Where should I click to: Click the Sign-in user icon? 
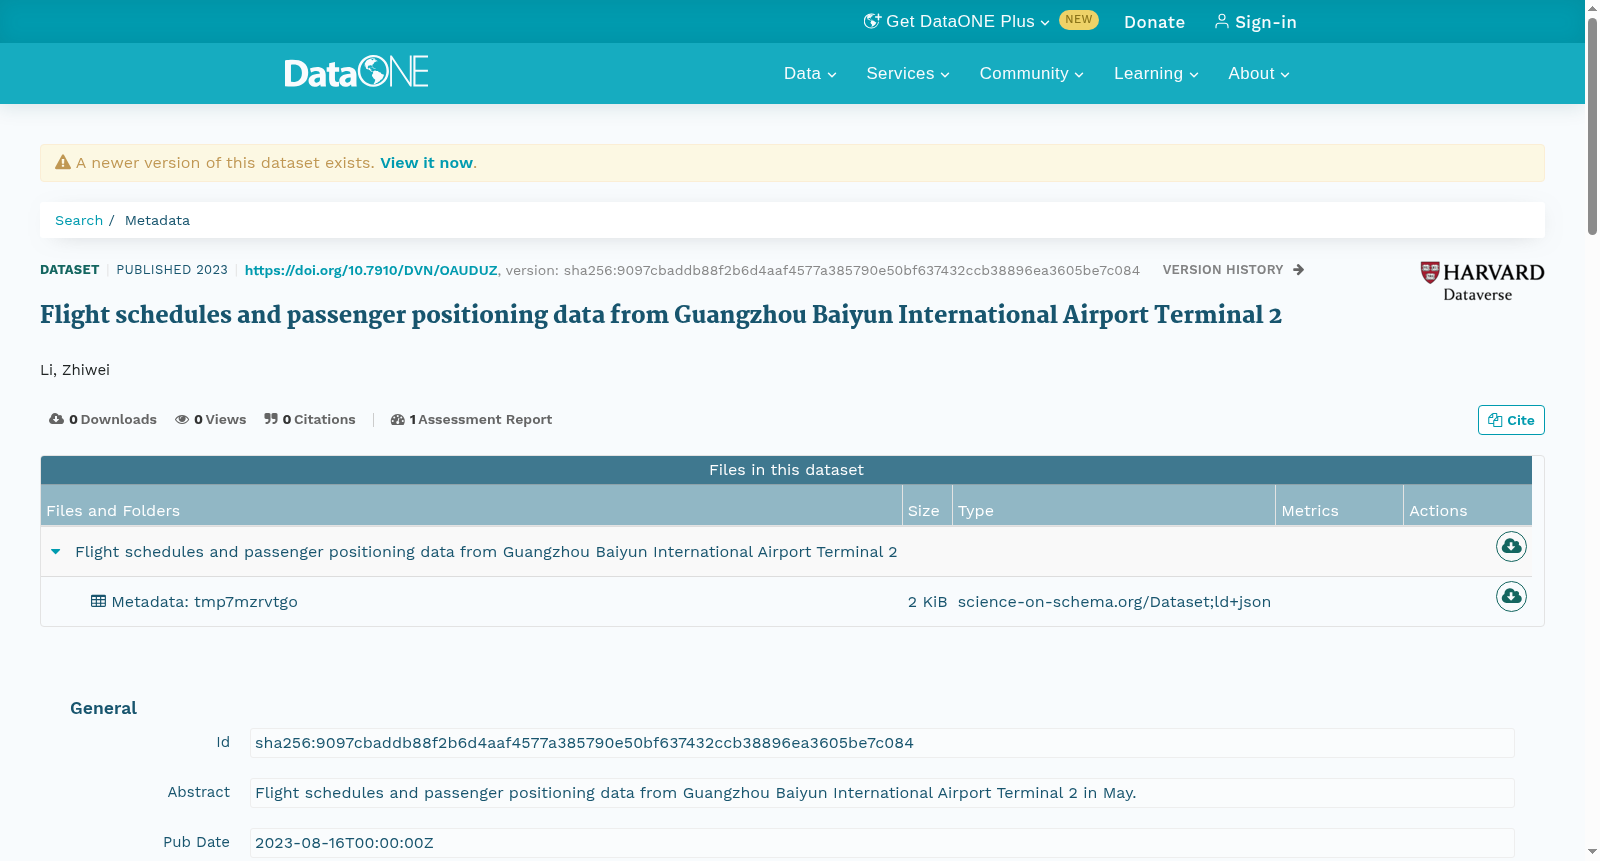click(1221, 21)
